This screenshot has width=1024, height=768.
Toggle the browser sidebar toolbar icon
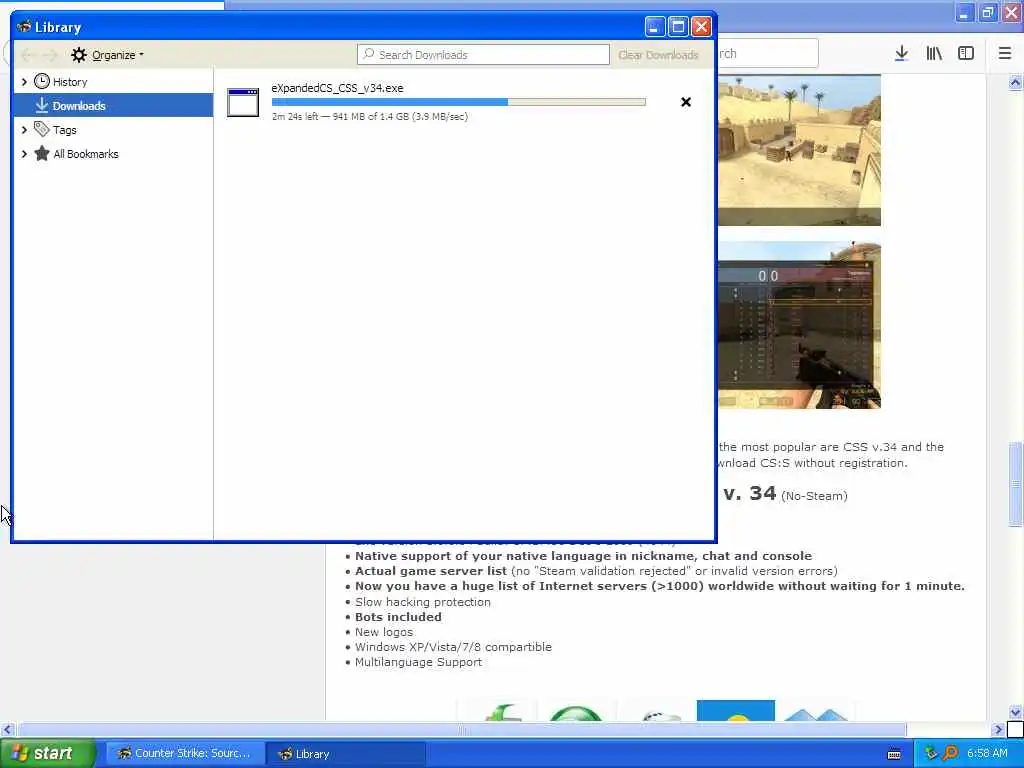coord(966,54)
